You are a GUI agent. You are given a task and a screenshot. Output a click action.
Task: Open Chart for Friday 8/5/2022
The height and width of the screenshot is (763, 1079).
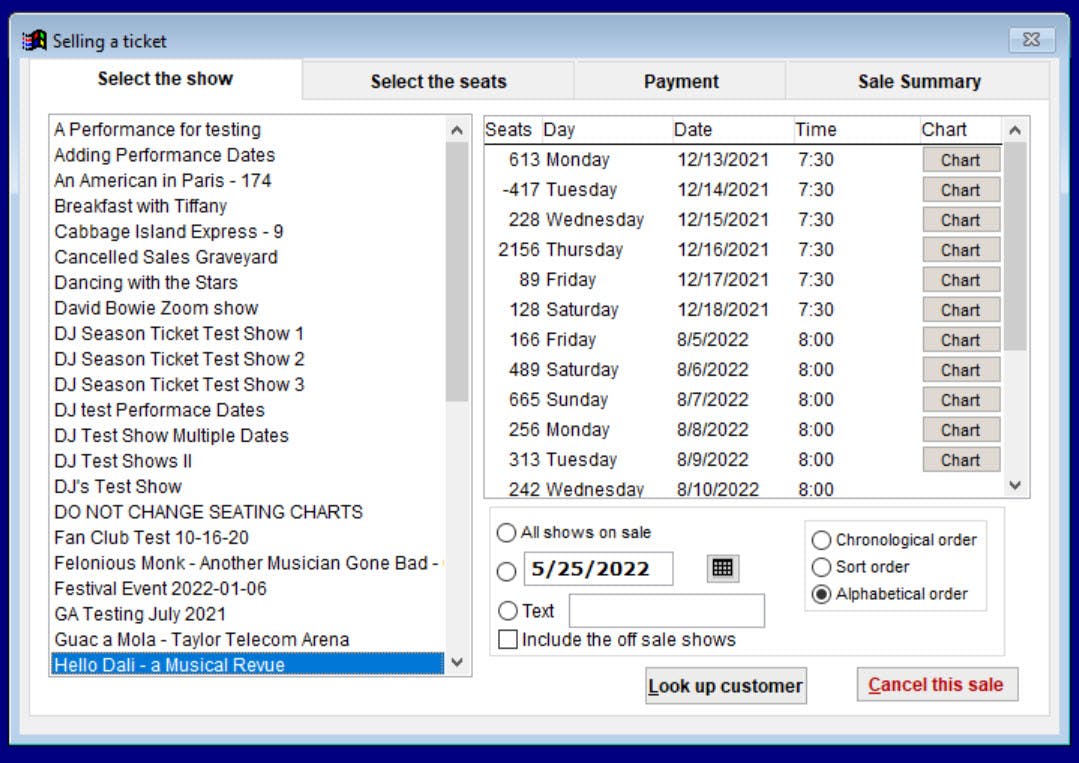tap(961, 340)
